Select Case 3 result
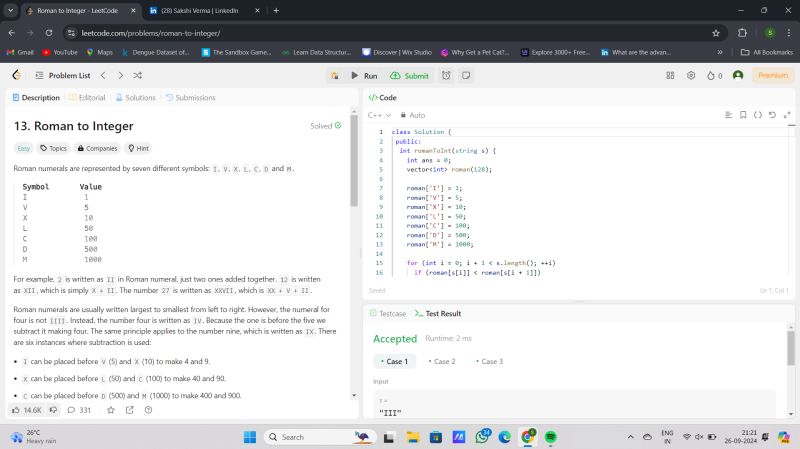This screenshot has width=800, height=449. point(489,361)
